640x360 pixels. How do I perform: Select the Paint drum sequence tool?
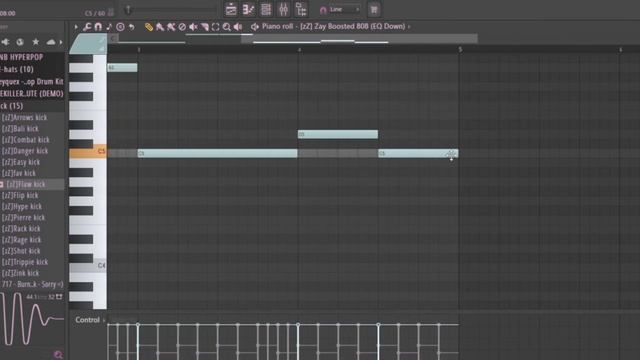coord(171,27)
